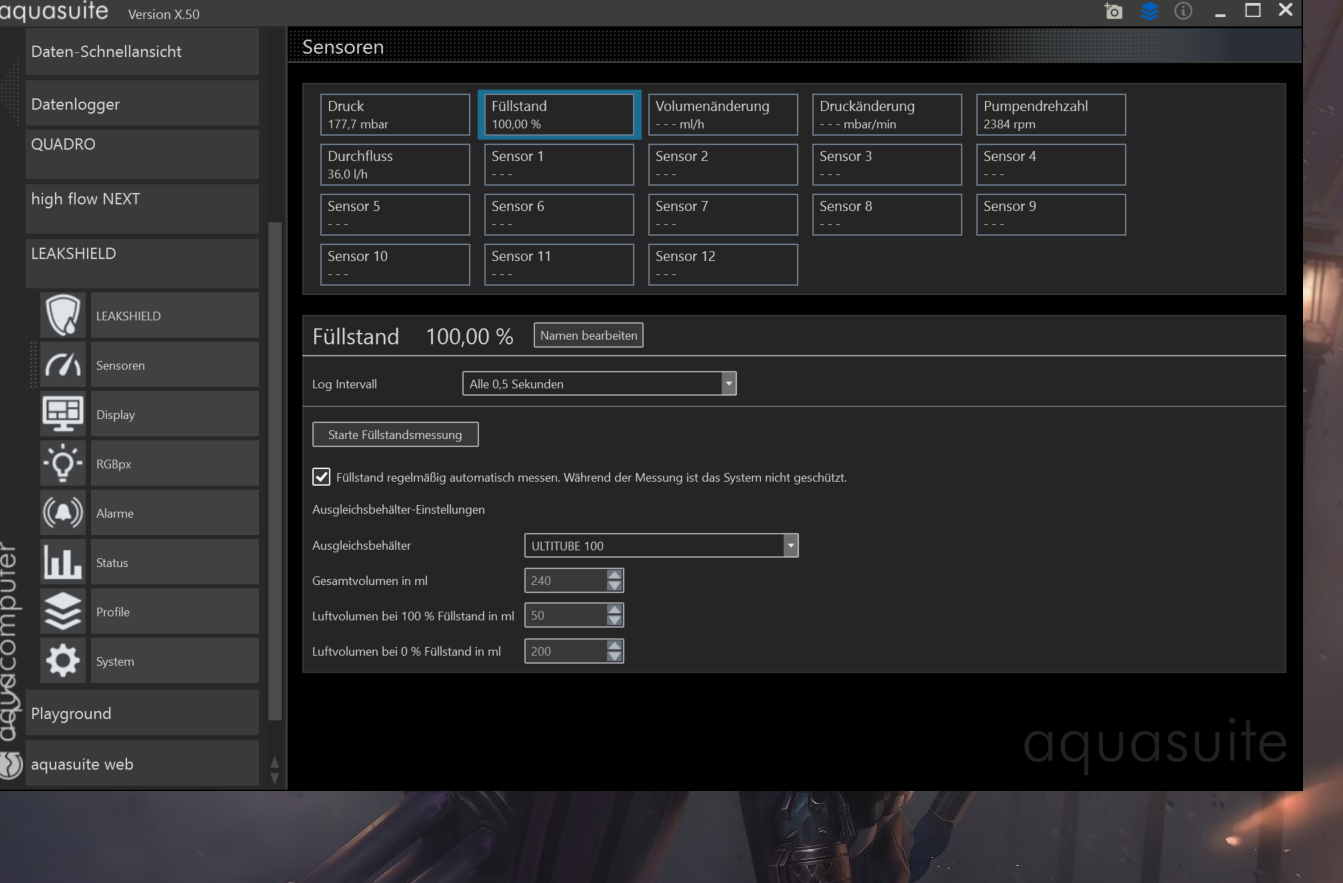Open Daten-Schnellansicht in the sidebar

(x=142, y=52)
